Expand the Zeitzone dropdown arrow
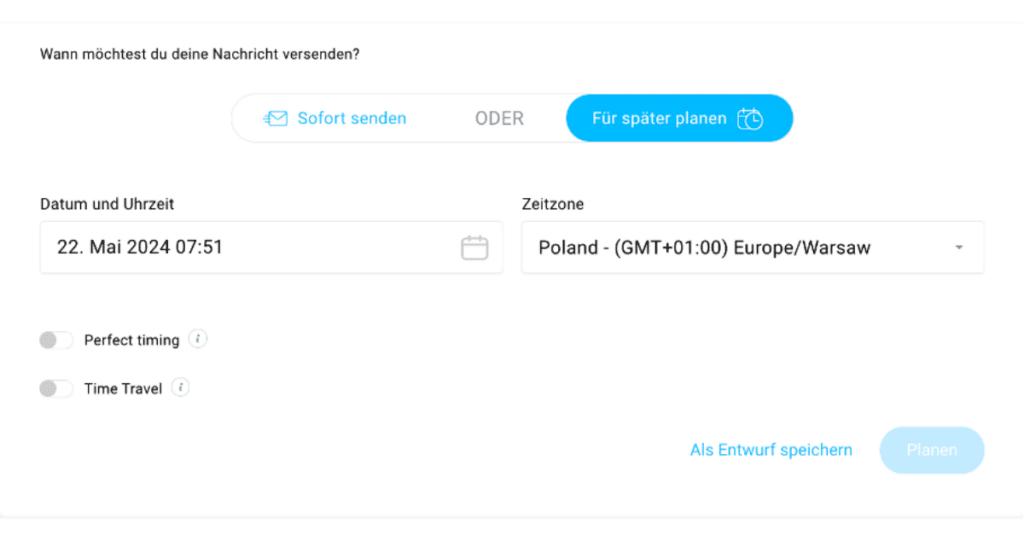 (x=959, y=247)
